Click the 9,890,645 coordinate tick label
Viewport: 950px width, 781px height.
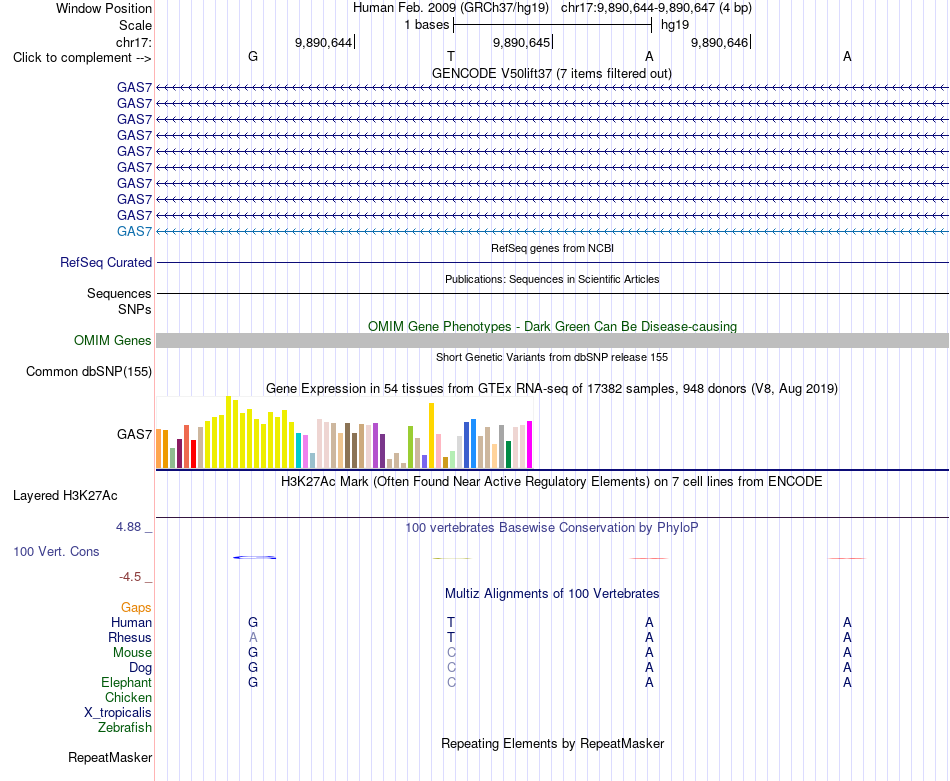click(521, 42)
